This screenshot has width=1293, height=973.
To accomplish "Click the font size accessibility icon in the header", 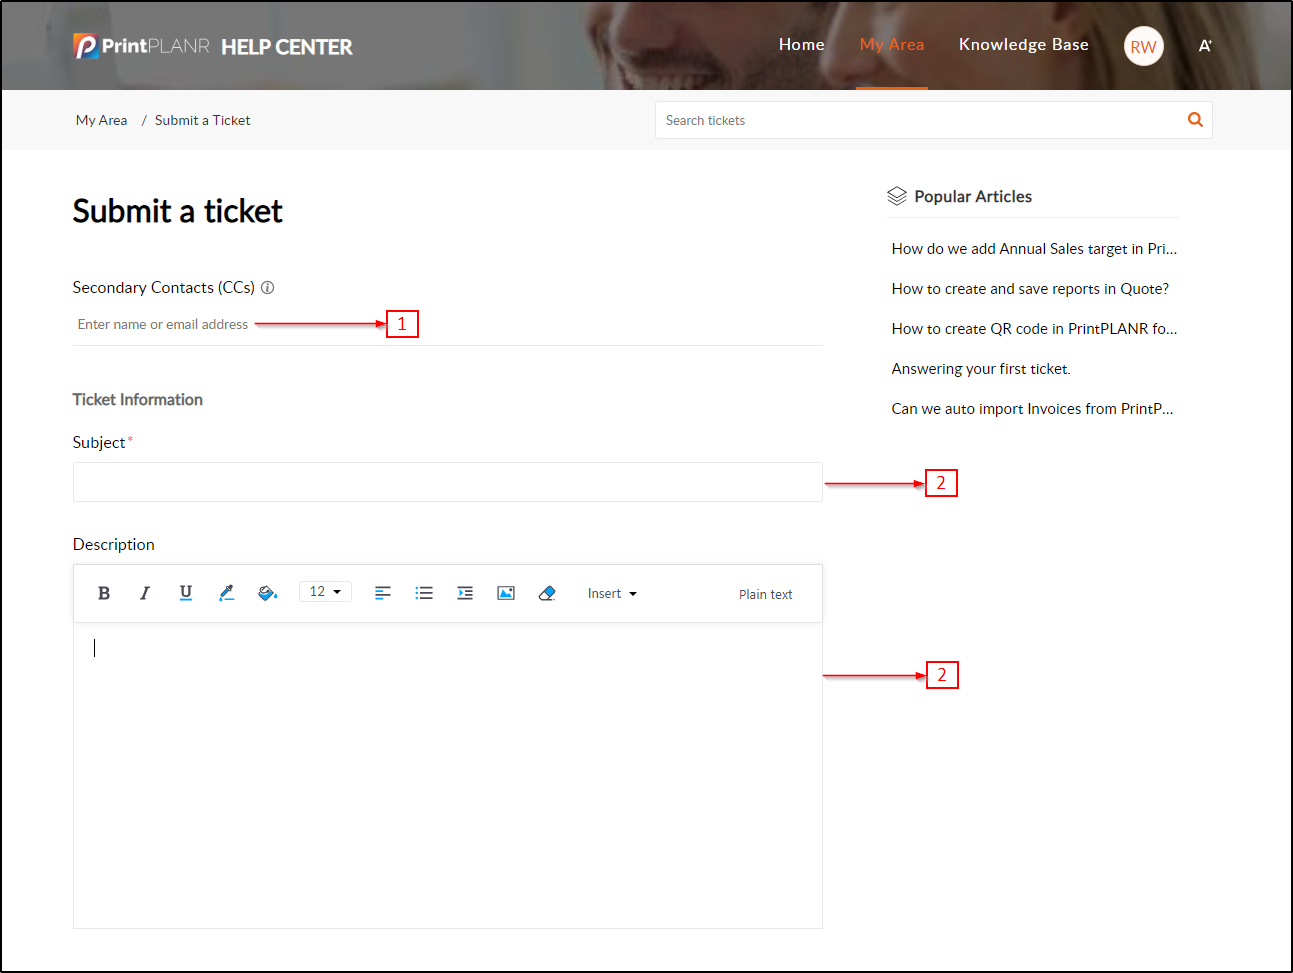I will 1205,46.
